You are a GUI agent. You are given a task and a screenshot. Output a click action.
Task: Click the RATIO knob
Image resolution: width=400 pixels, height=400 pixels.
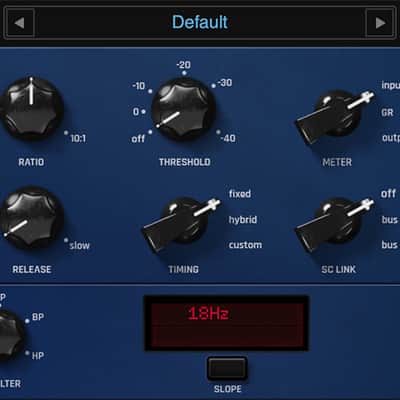click(32, 108)
